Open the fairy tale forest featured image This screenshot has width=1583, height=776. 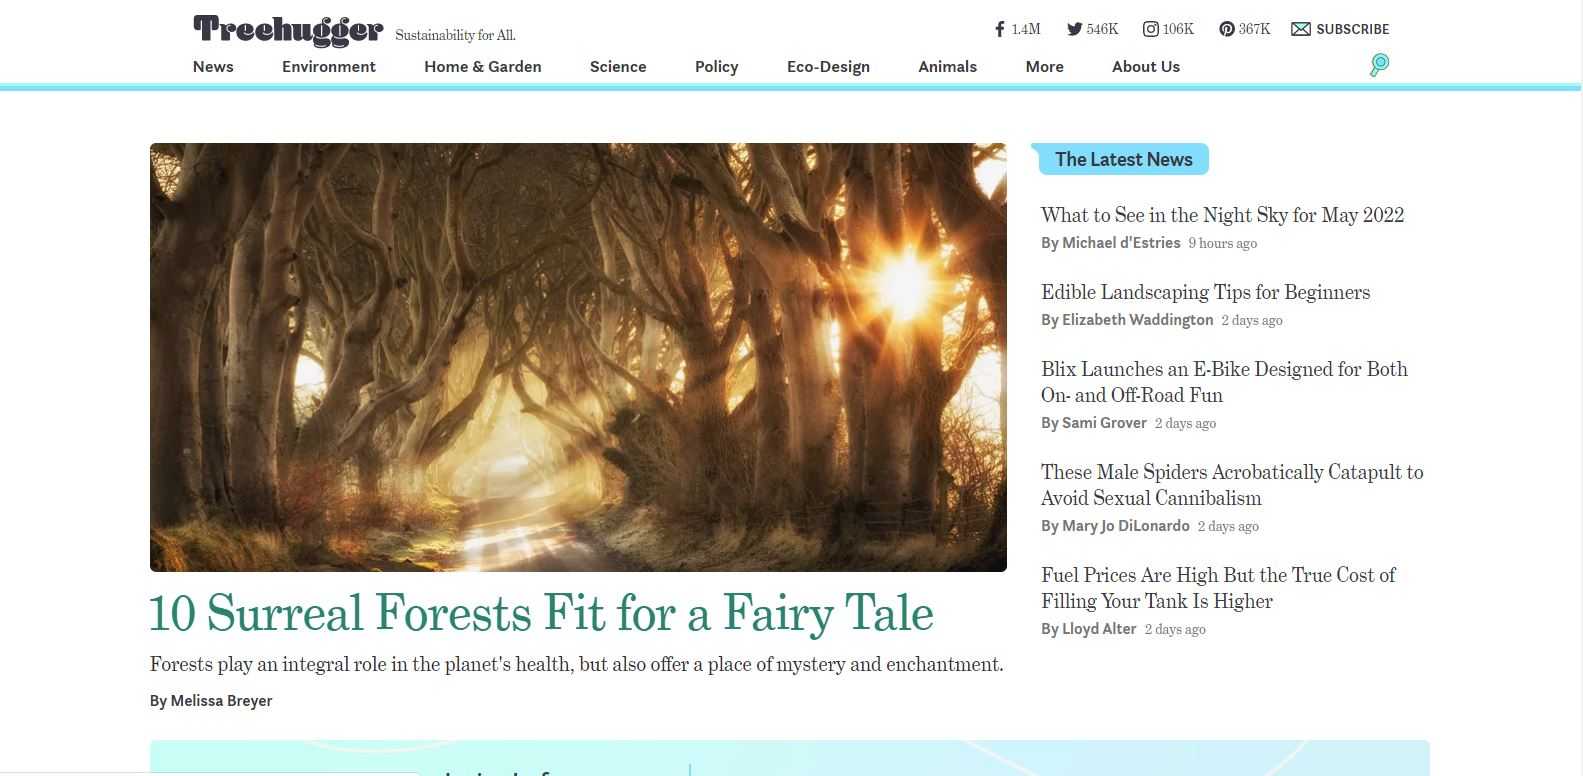tap(578, 357)
